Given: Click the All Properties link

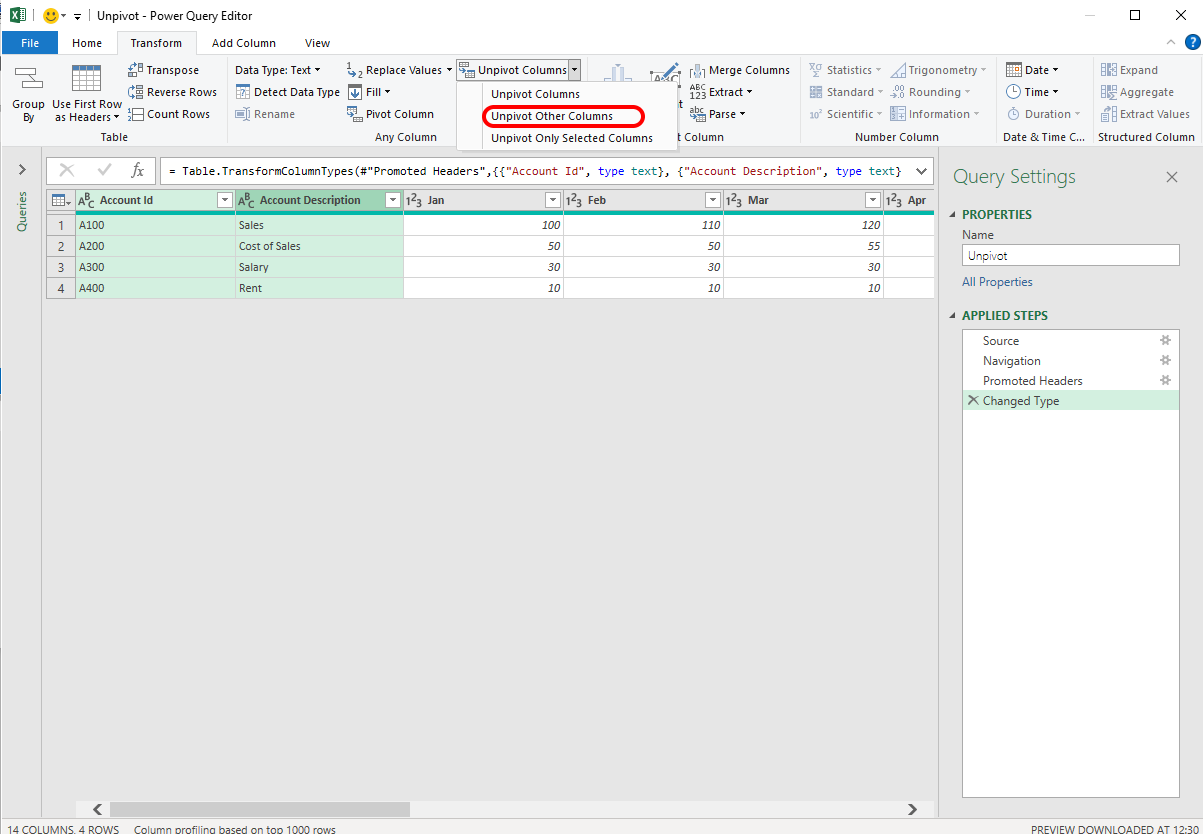Looking at the screenshot, I should point(997,282).
